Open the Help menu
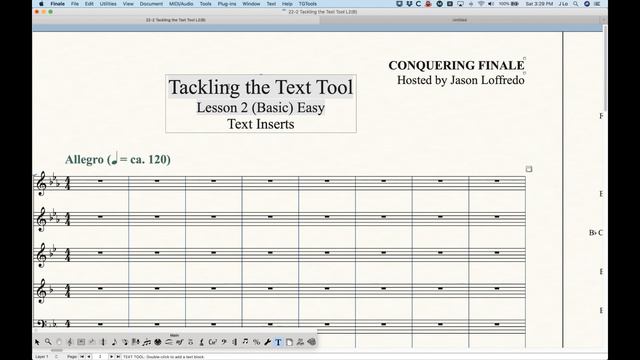640x360 pixels. coord(287,4)
